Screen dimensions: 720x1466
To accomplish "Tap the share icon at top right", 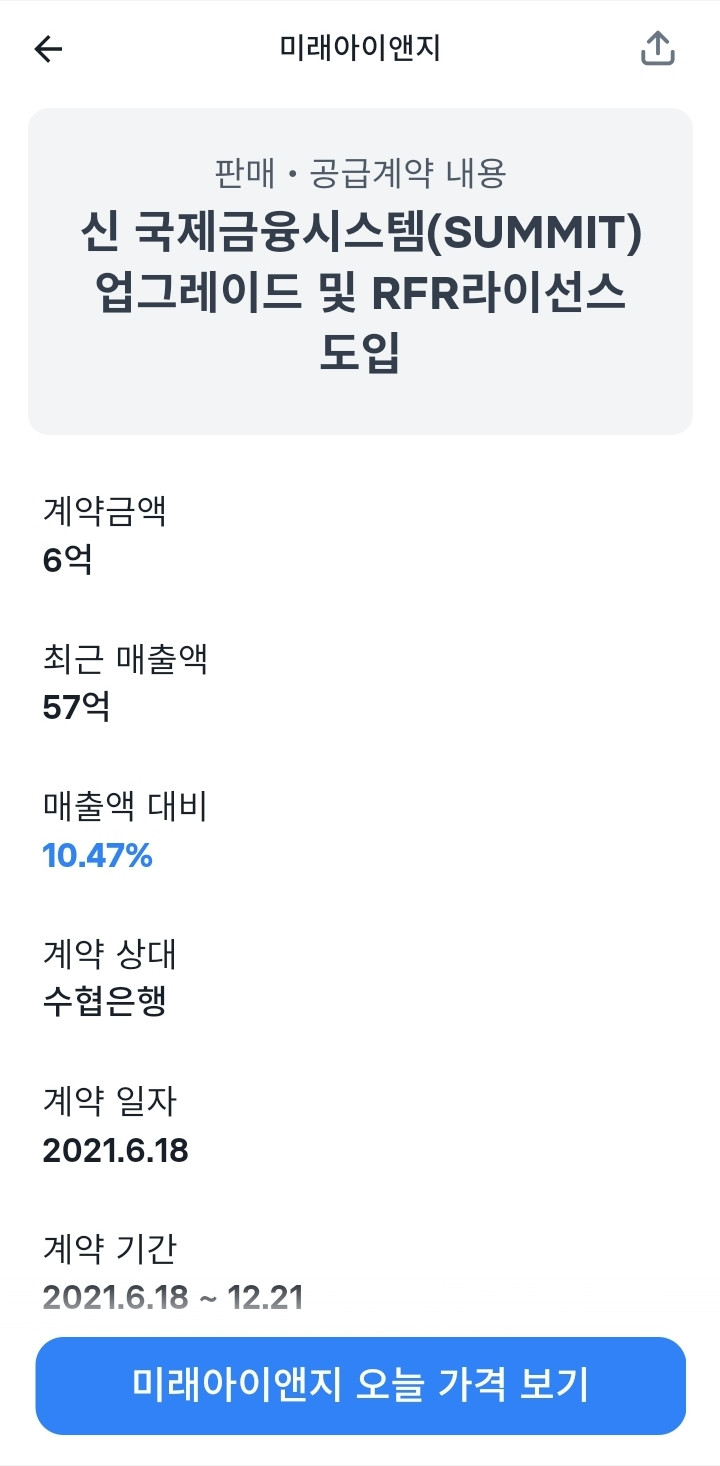I will 658,49.
